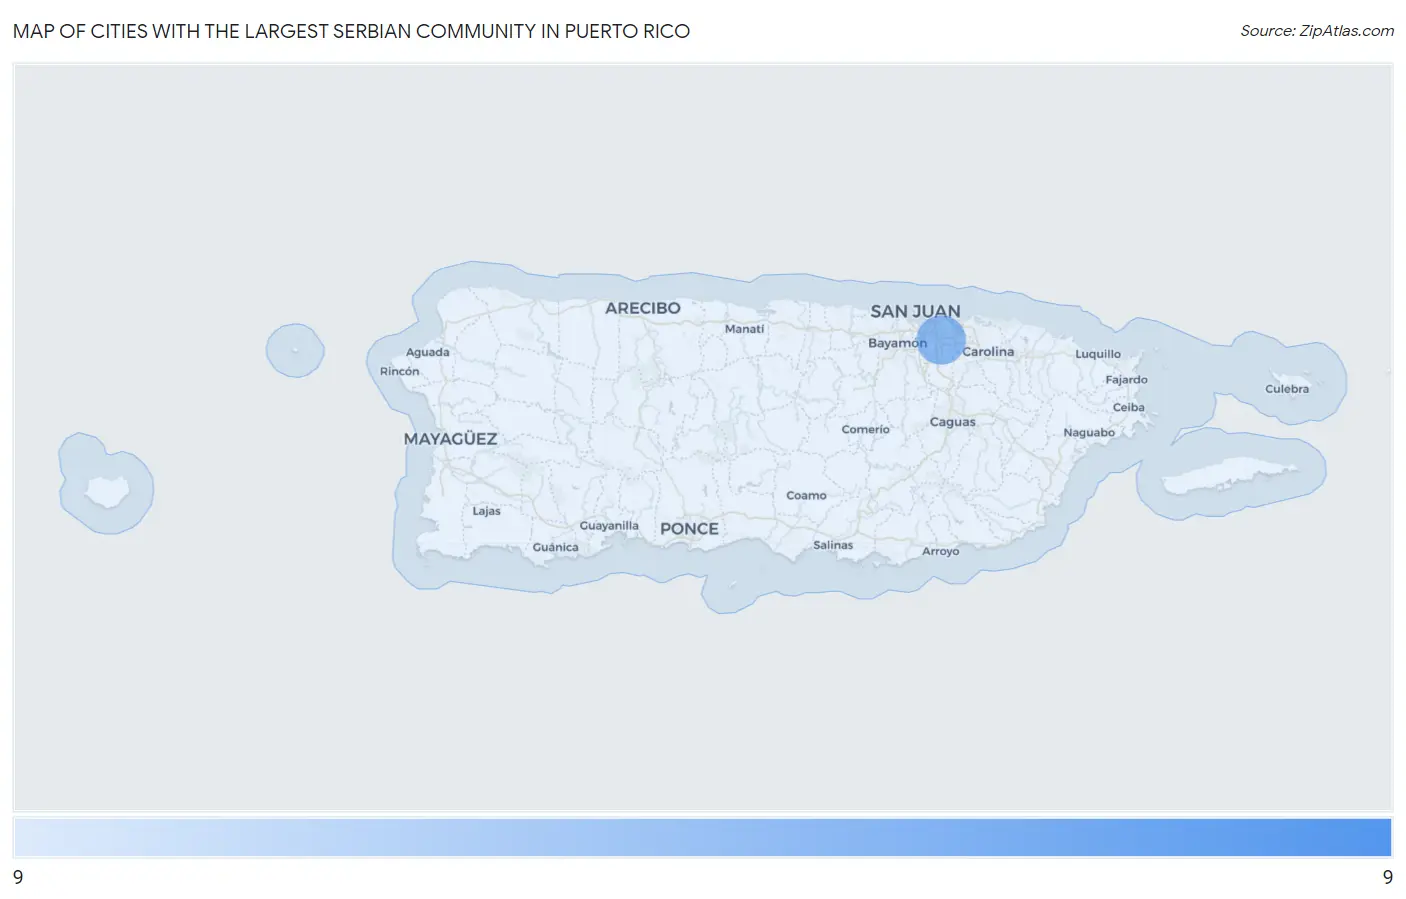Screen dimensions: 1406x899
Task: Click the blue San Juan data bubble
Action: [941, 339]
